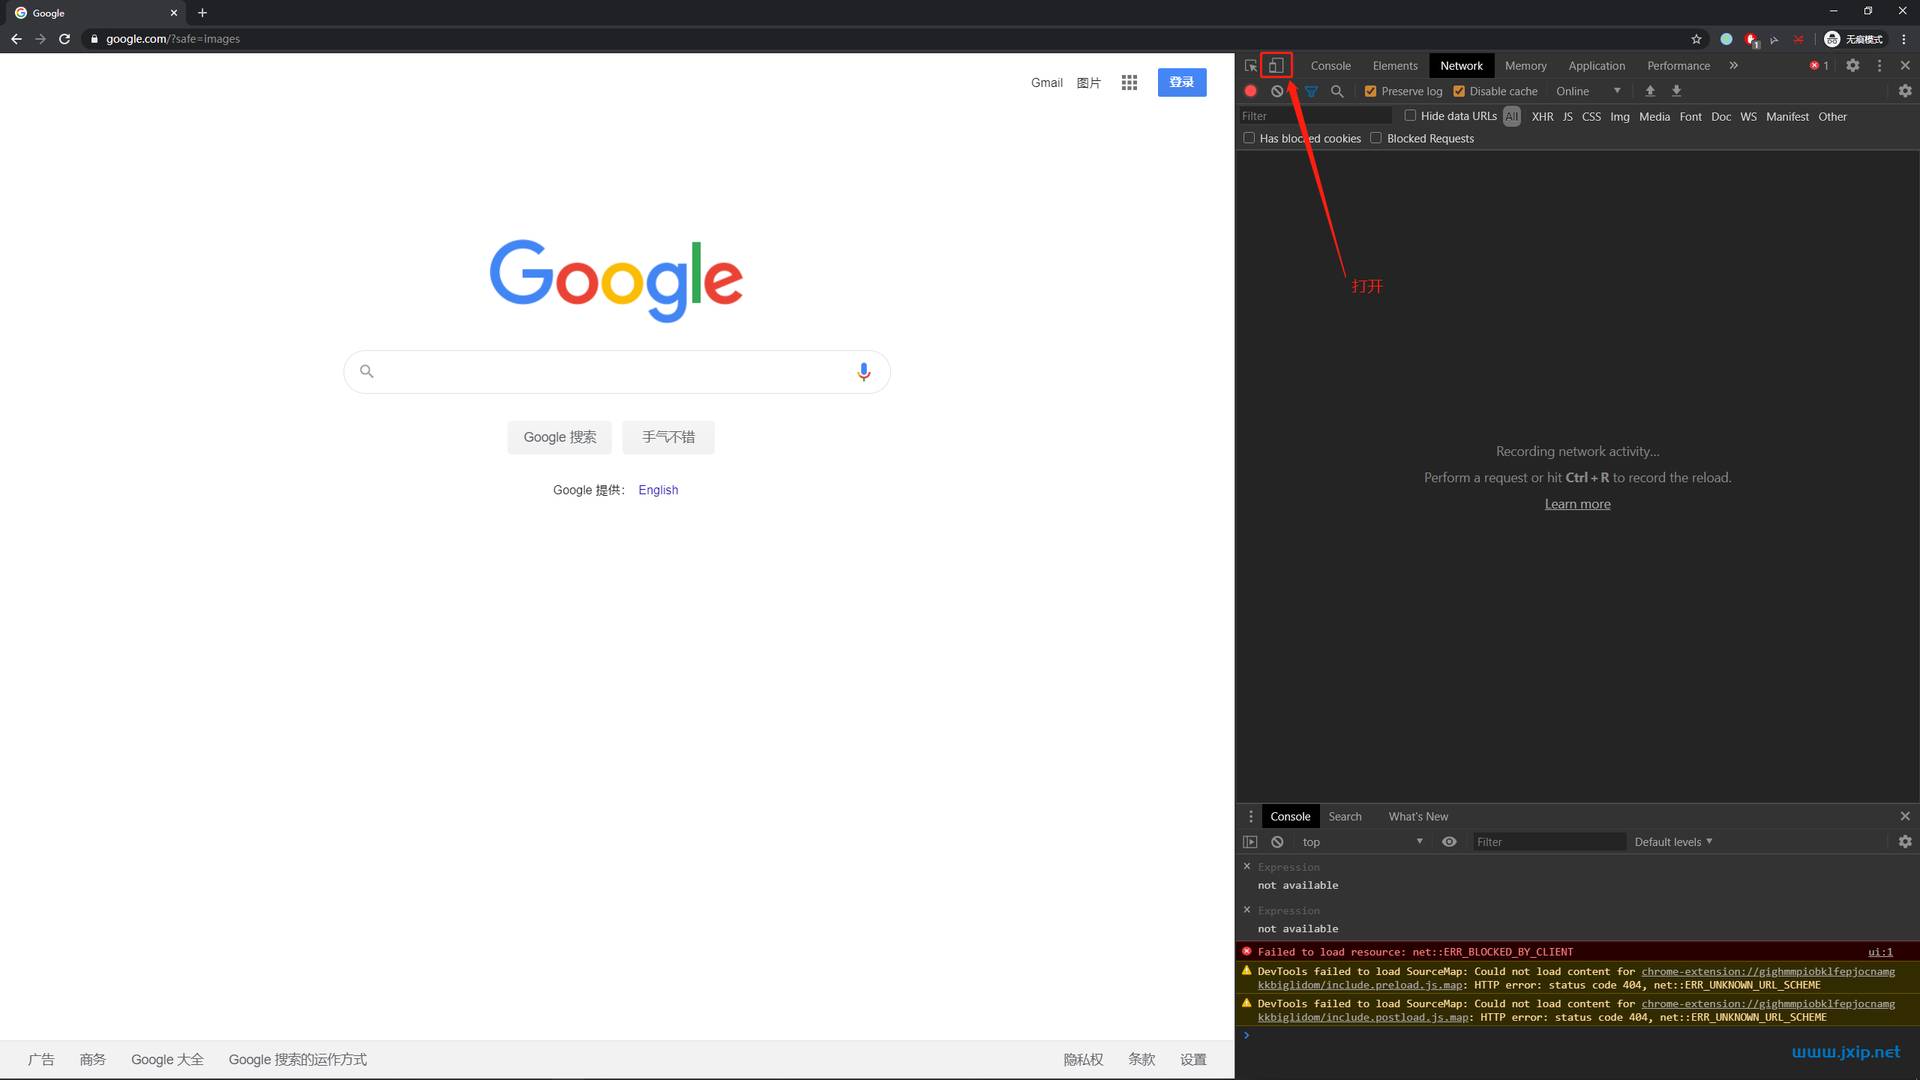
Task: Click the export HAR file icon
Action: [1677, 91]
